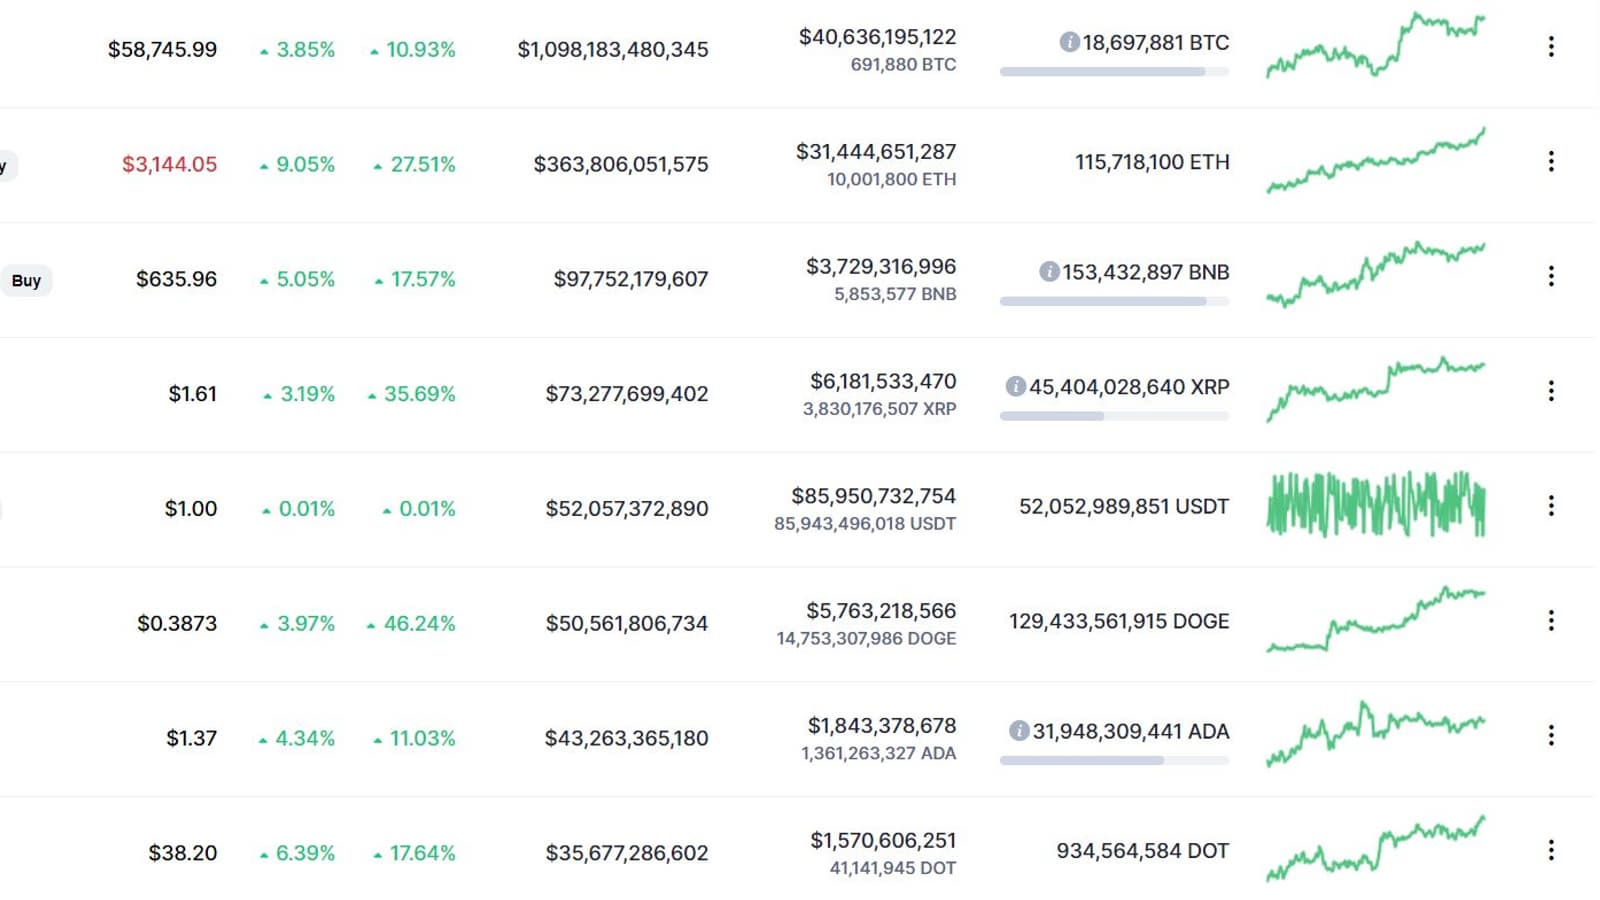Click the DOGE 7-day sparkline chart
The image size is (1600, 900).
(1375, 620)
